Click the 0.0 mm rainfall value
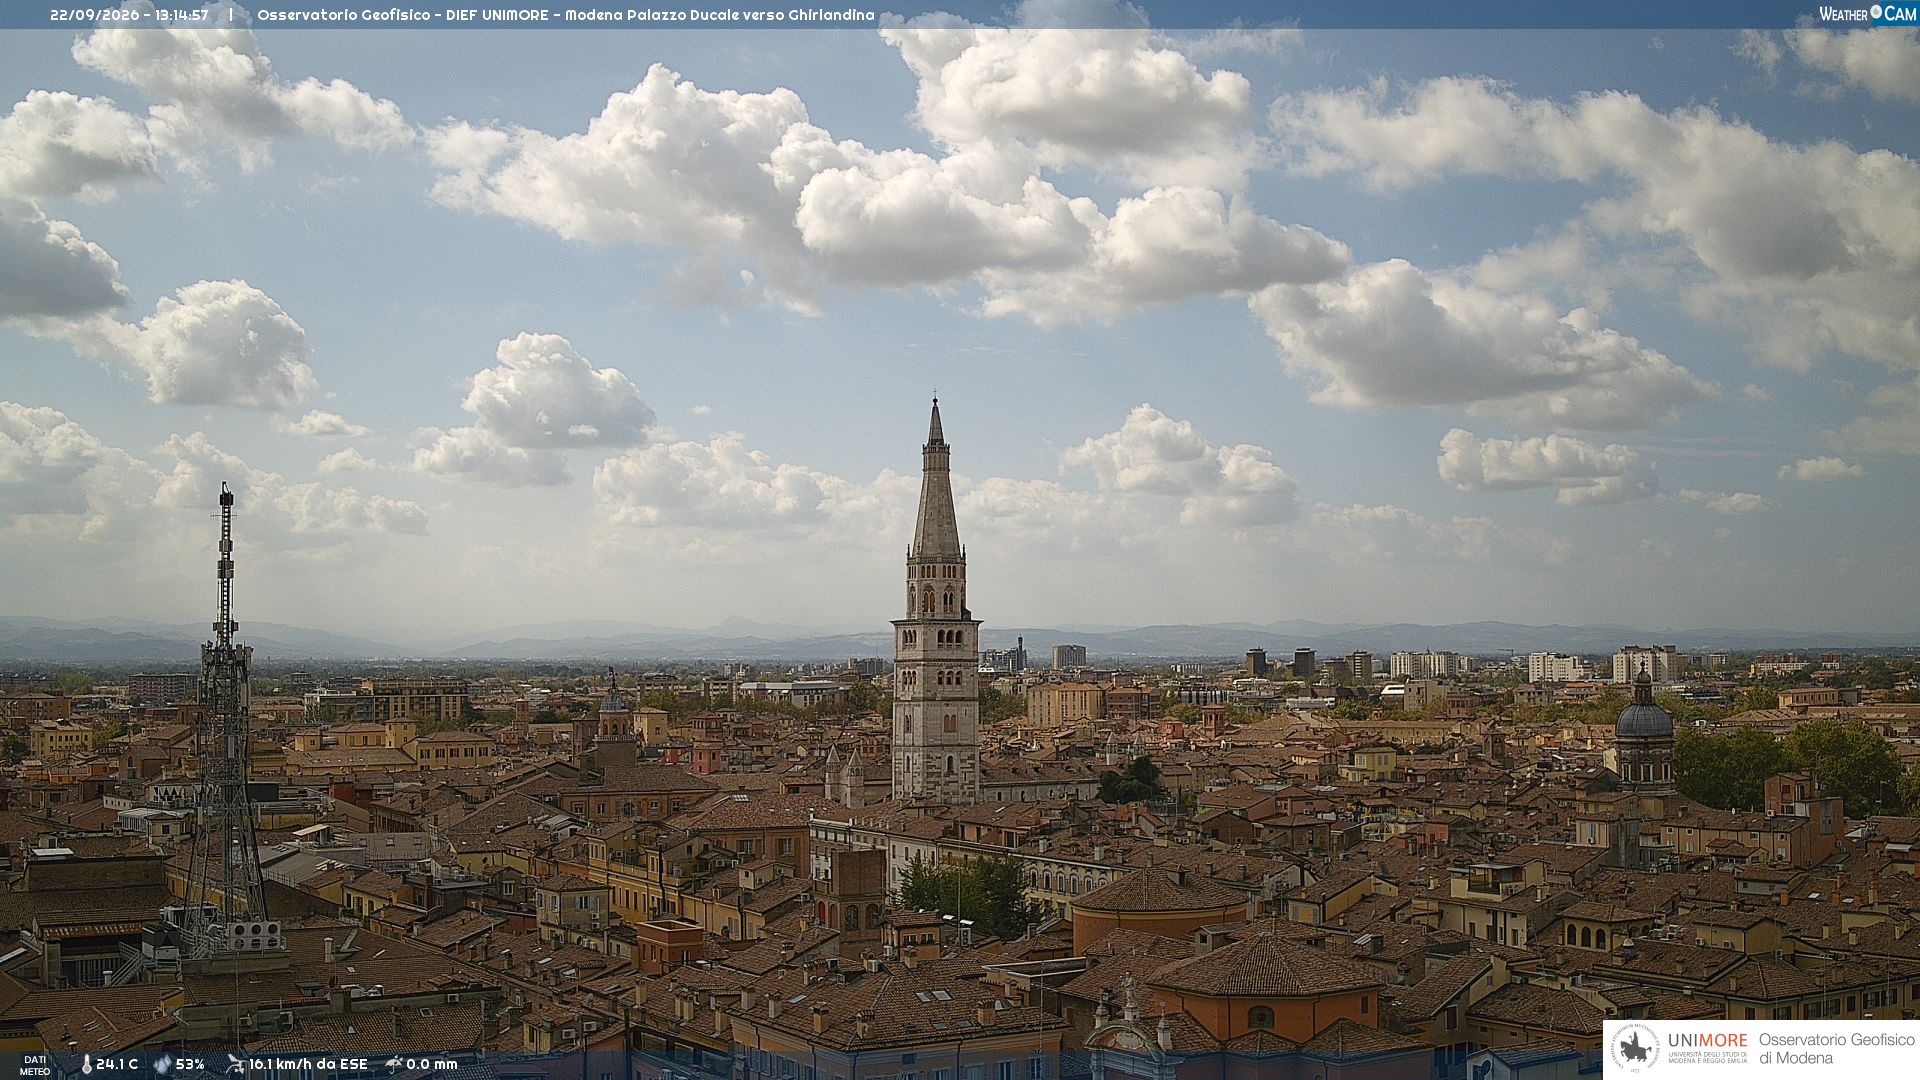The width and height of the screenshot is (1920, 1080). point(432,1064)
